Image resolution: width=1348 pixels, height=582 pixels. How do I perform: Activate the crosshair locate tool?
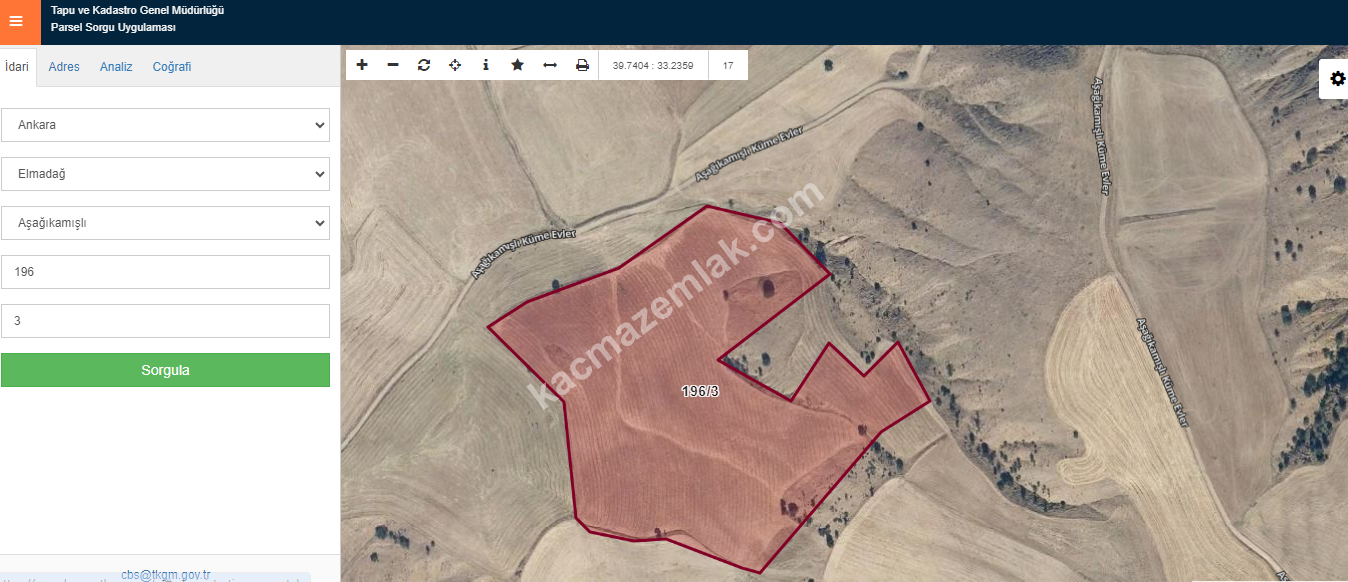(x=455, y=65)
